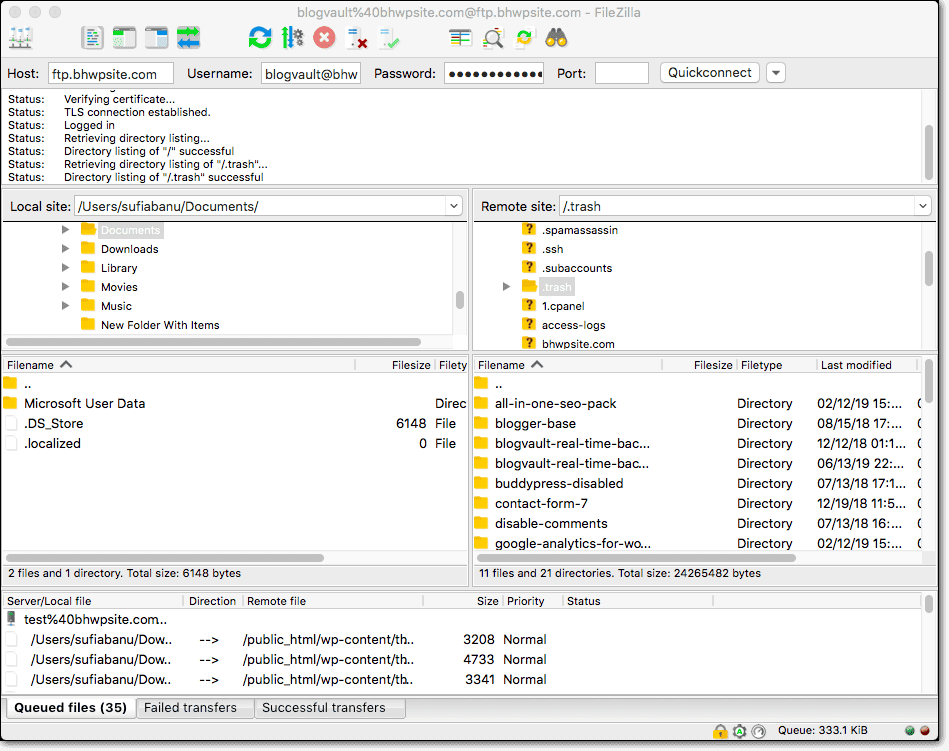The height and width of the screenshot is (751, 949).
Task: Refresh file and folder lists
Action: tap(260, 38)
